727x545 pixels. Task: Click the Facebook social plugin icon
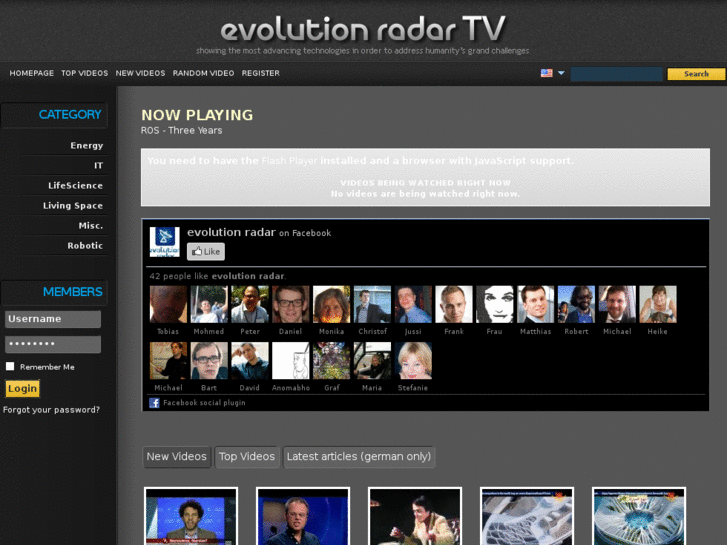(x=154, y=403)
